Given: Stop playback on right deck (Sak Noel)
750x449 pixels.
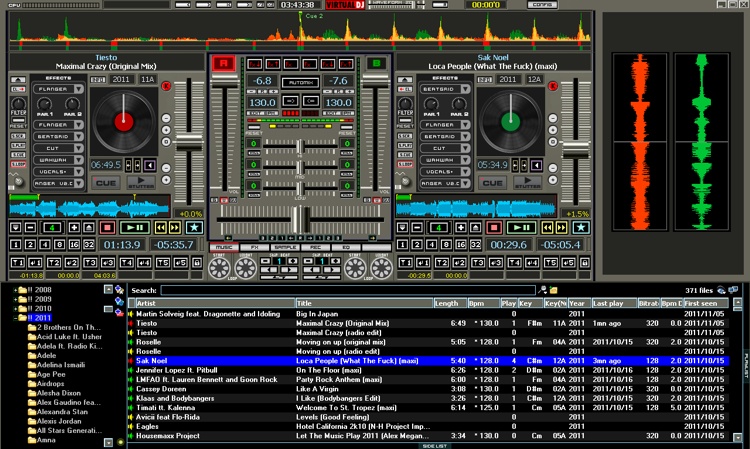Looking at the screenshot, I should (x=493, y=228).
